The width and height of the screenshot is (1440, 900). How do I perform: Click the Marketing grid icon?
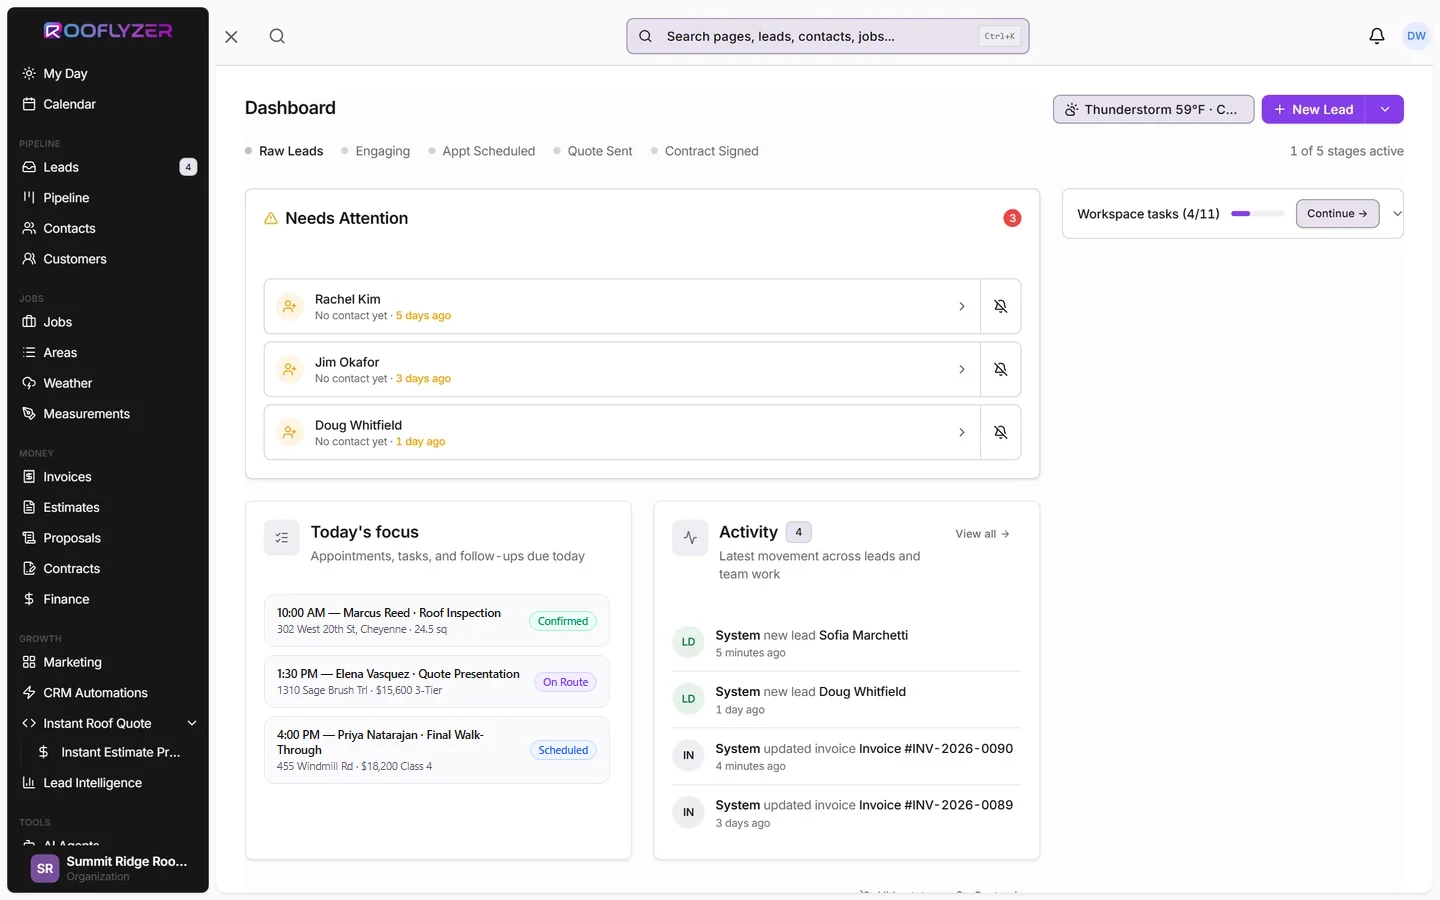click(x=29, y=662)
